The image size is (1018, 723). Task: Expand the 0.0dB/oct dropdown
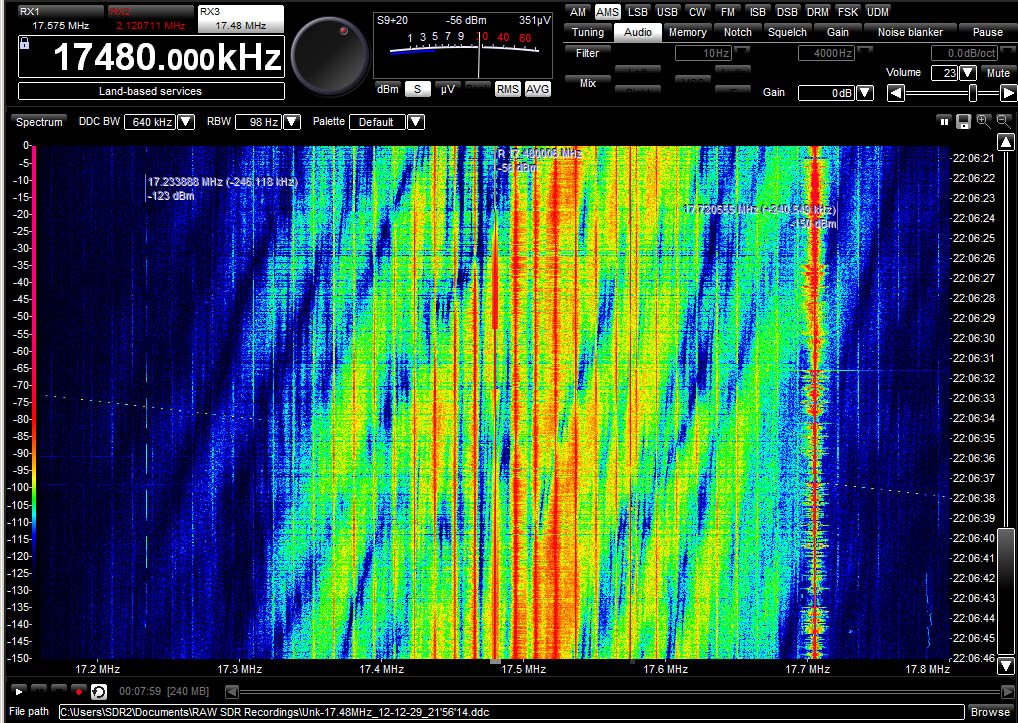point(1006,51)
